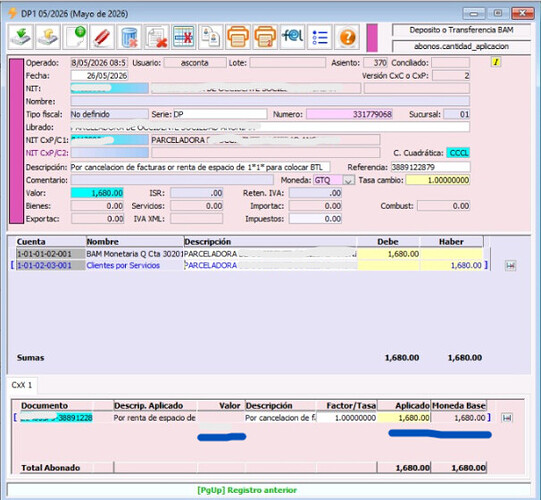The height and width of the screenshot is (500, 541).
Task: Click the duplicate documents icon
Action: tap(211, 36)
